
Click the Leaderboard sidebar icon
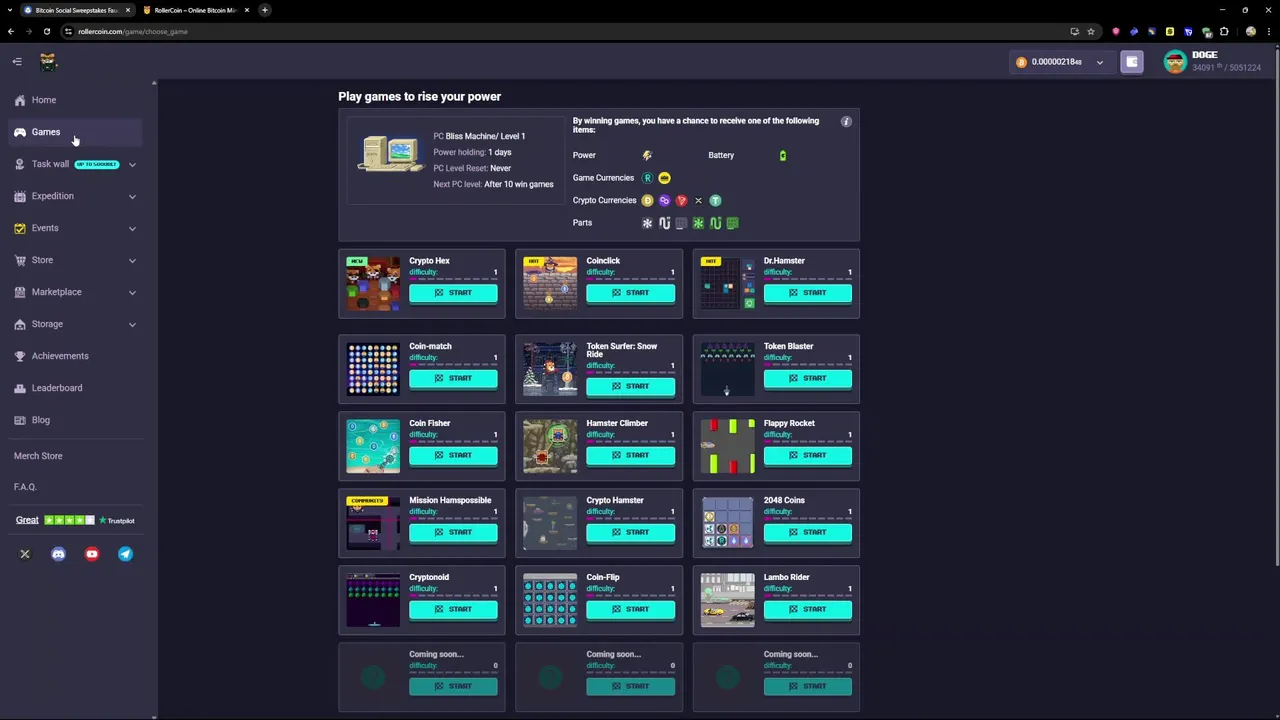pyautogui.click(x=20, y=388)
